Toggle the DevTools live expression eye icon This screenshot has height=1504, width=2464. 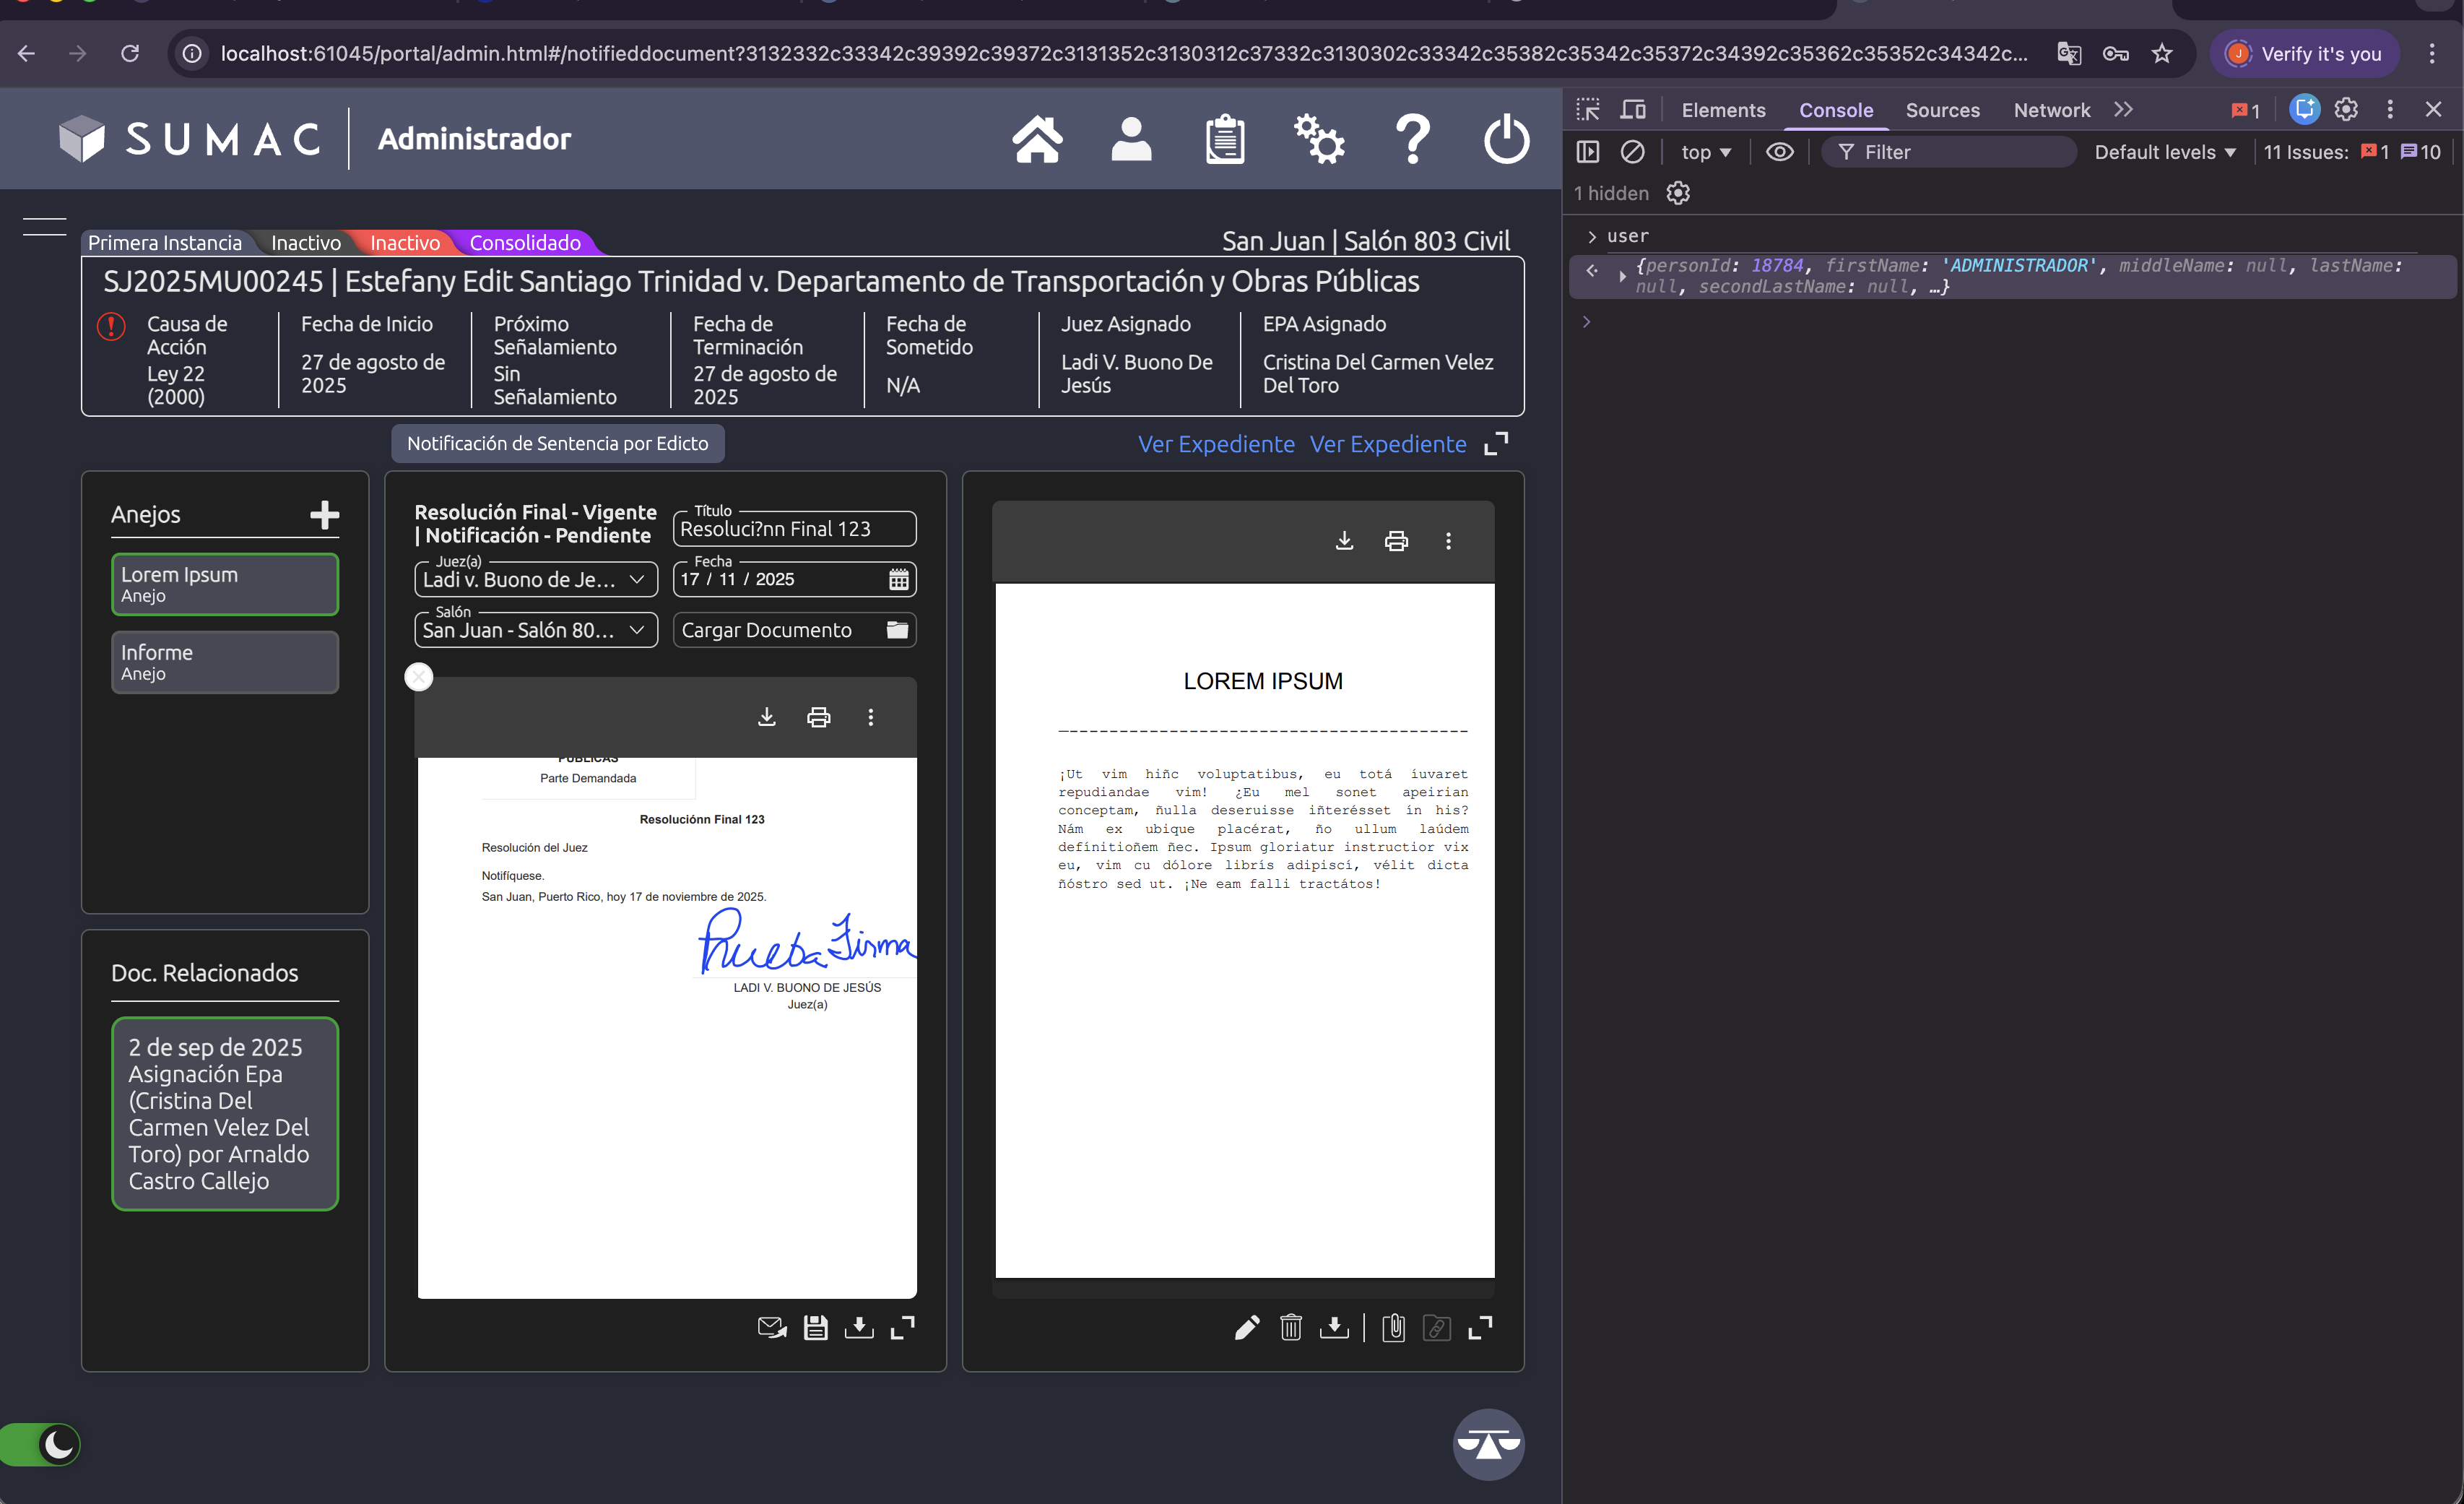point(1779,152)
